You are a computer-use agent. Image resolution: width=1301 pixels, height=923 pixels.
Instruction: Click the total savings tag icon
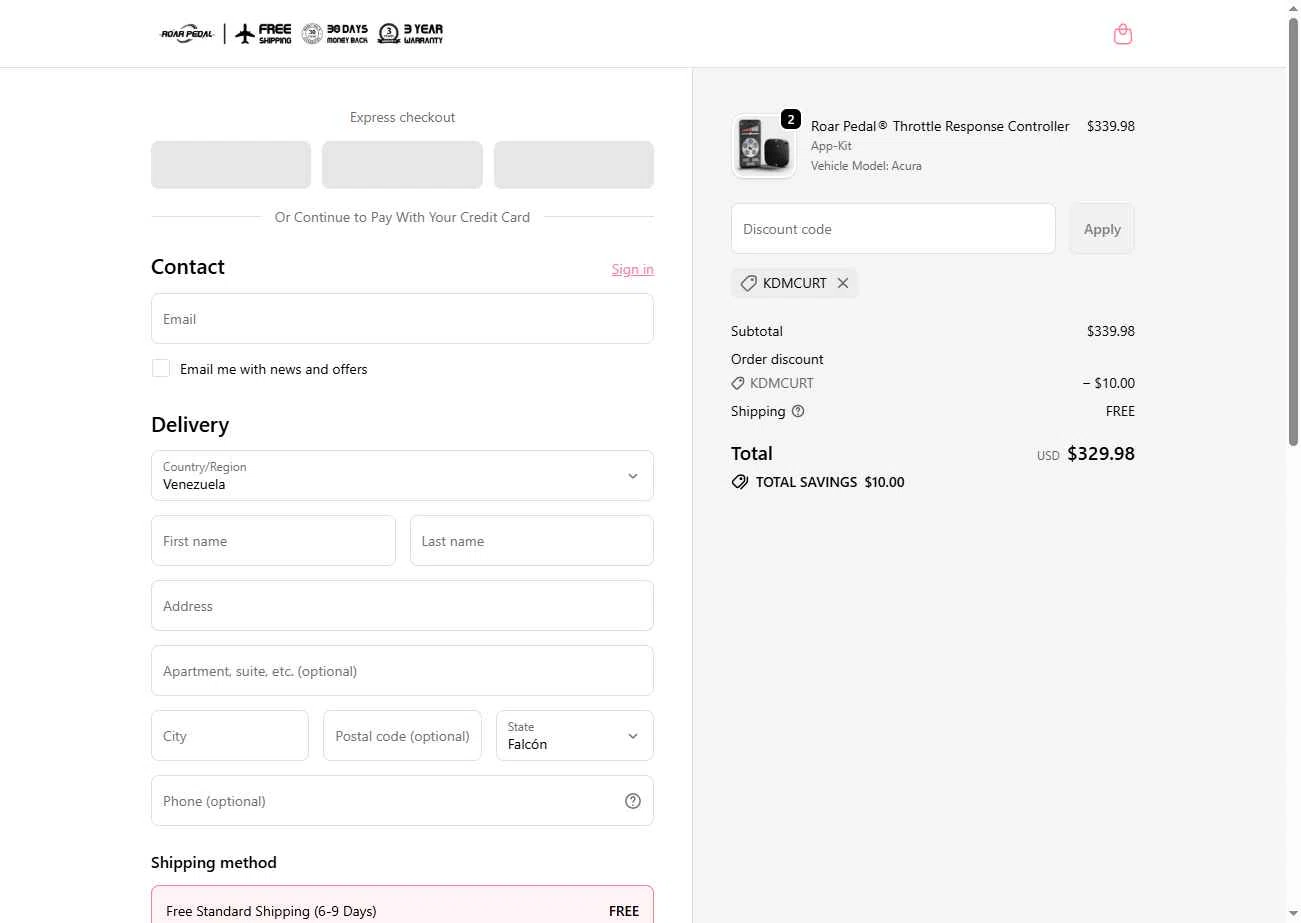point(740,482)
